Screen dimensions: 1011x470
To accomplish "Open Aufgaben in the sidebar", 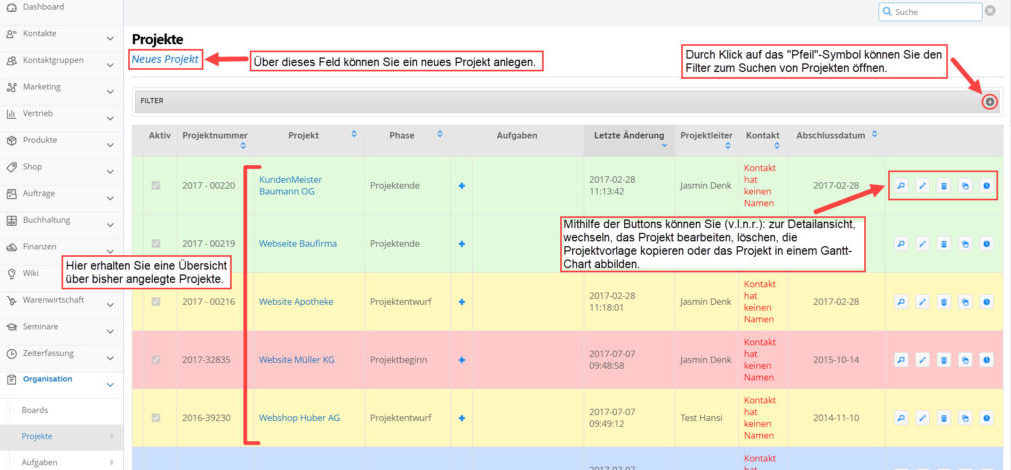I will (x=38, y=462).
